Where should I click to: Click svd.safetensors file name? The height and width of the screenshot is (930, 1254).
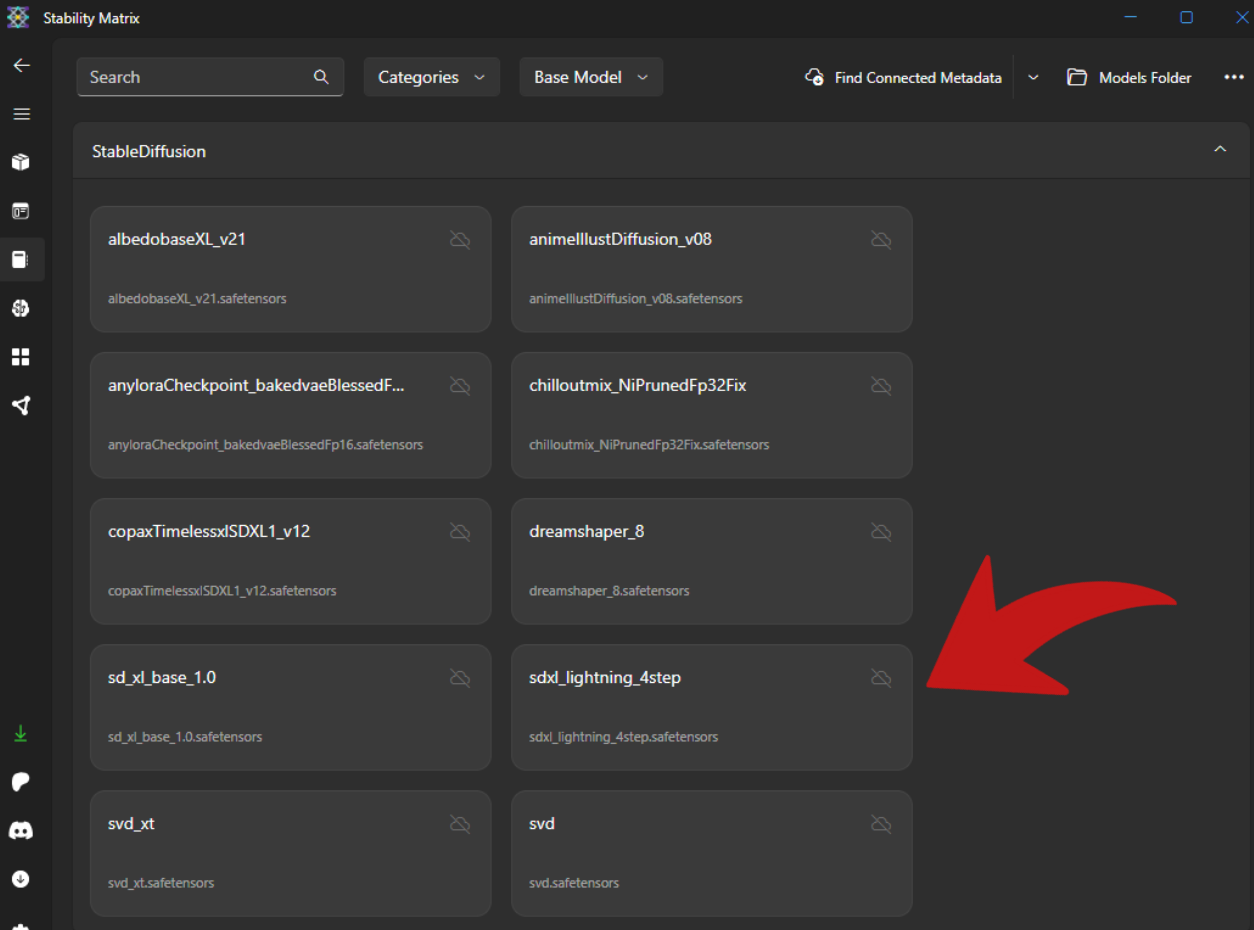574,882
